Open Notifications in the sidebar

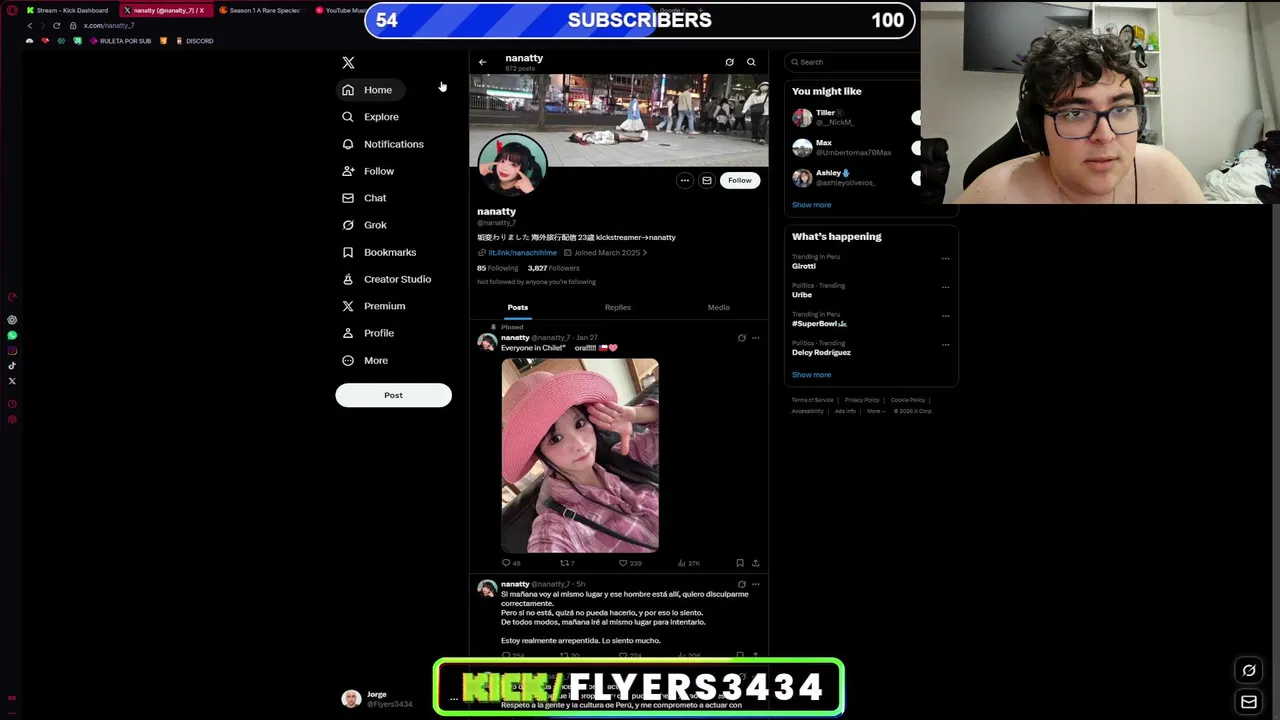[383, 144]
